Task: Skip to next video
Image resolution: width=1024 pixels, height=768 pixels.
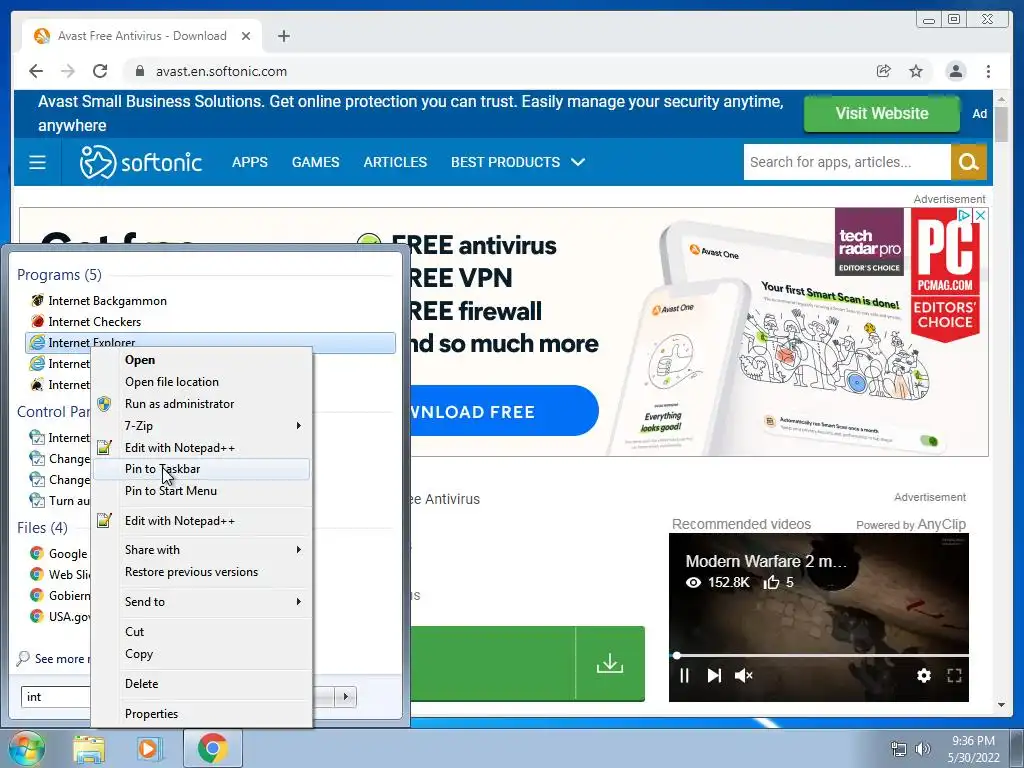Action: pyautogui.click(x=714, y=675)
